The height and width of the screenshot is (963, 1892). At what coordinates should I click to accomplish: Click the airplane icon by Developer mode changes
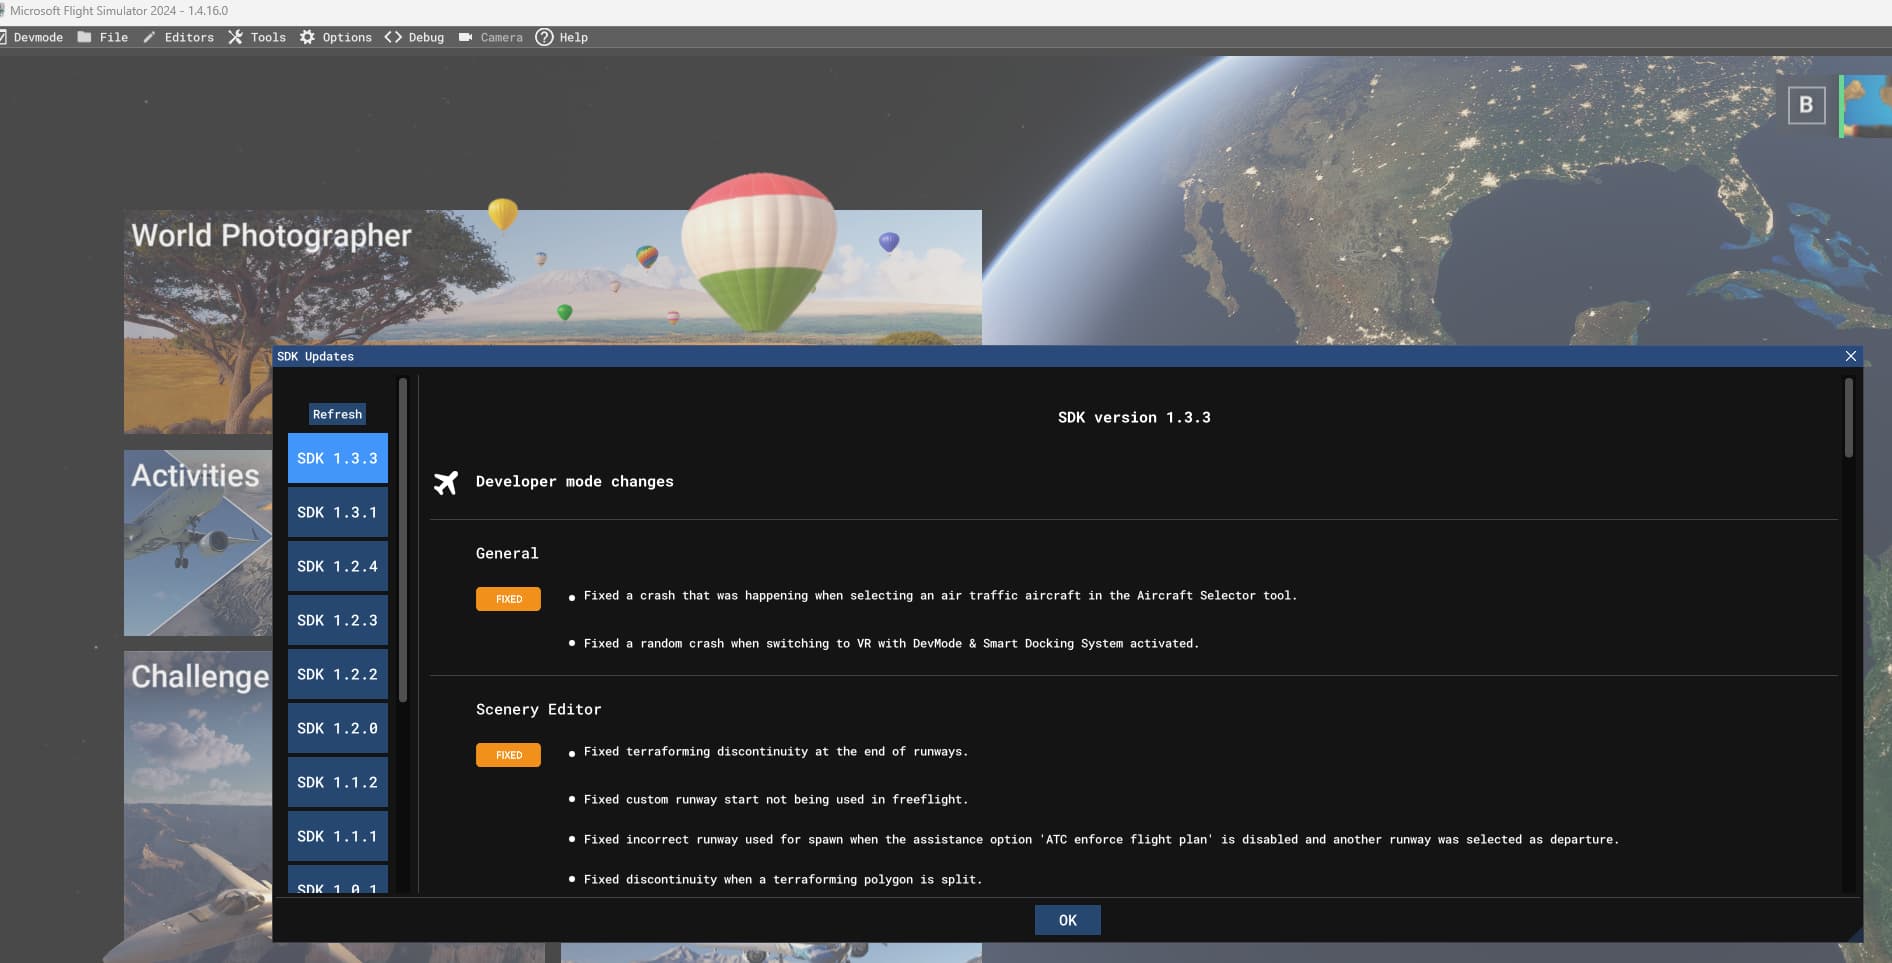(446, 483)
